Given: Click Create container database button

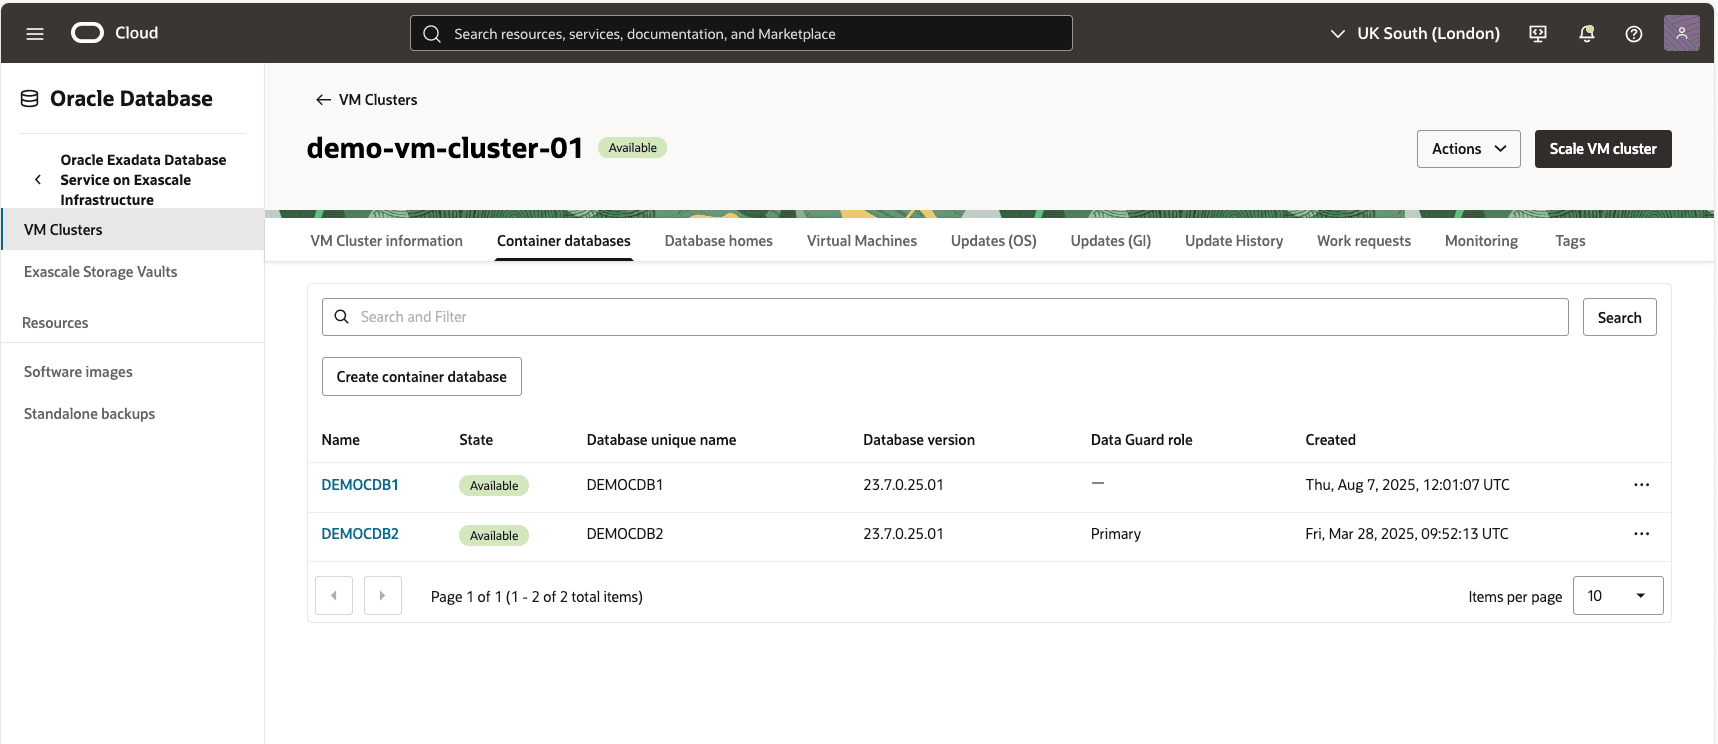Looking at the screenshot, I should pyautogui.click(x=422, y=377).
